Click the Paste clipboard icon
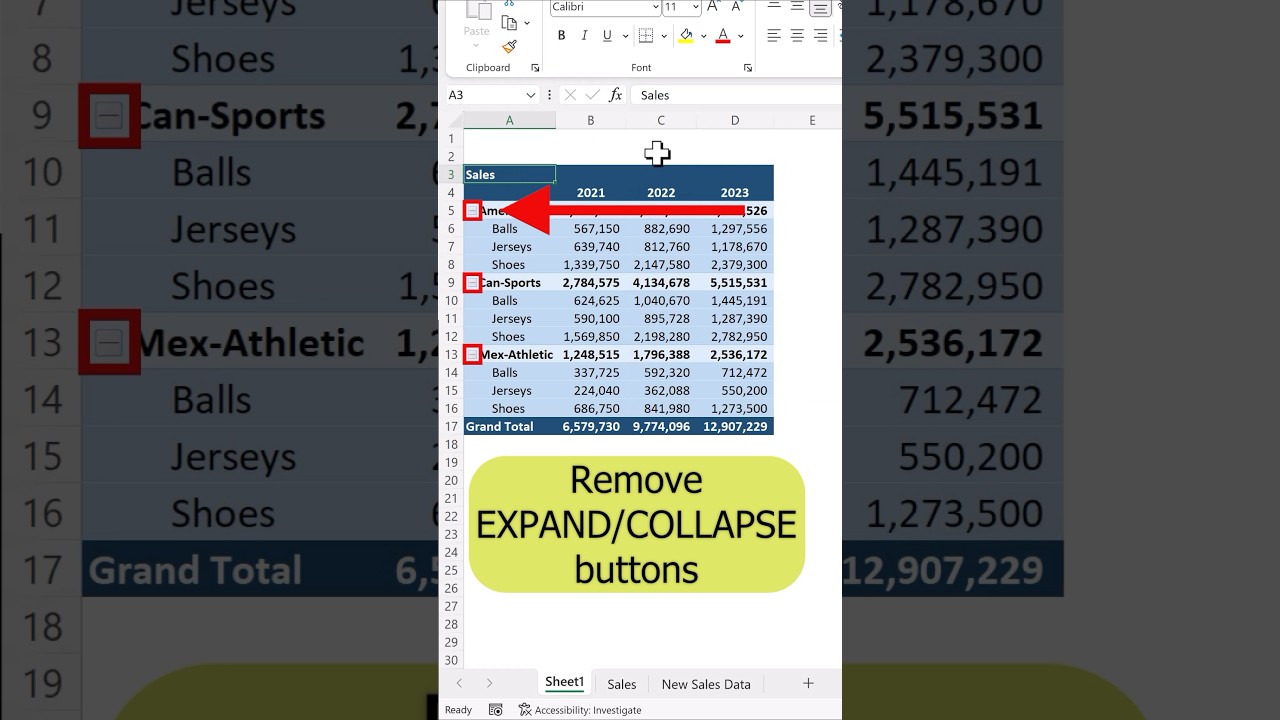Image resolution: width=1280 pixels, height=720 pixels. click(479, 12)
